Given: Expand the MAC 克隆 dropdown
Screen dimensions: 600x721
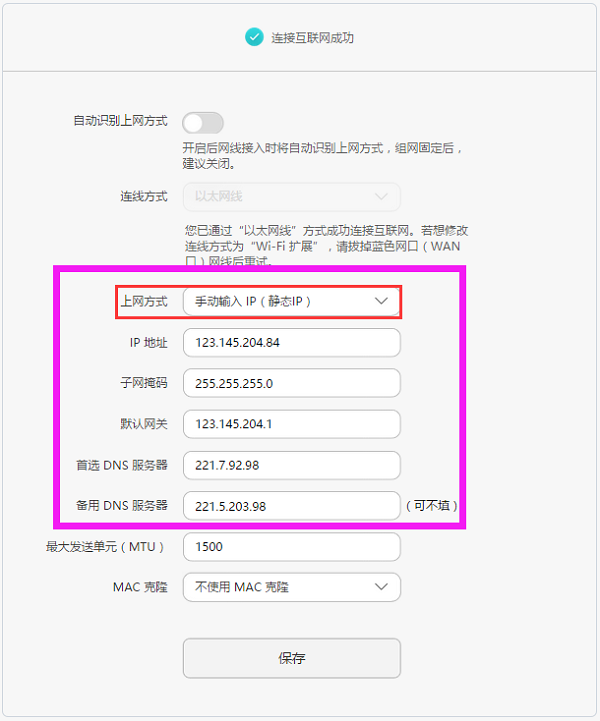Looking at the screenshot, I should [291, 587].
